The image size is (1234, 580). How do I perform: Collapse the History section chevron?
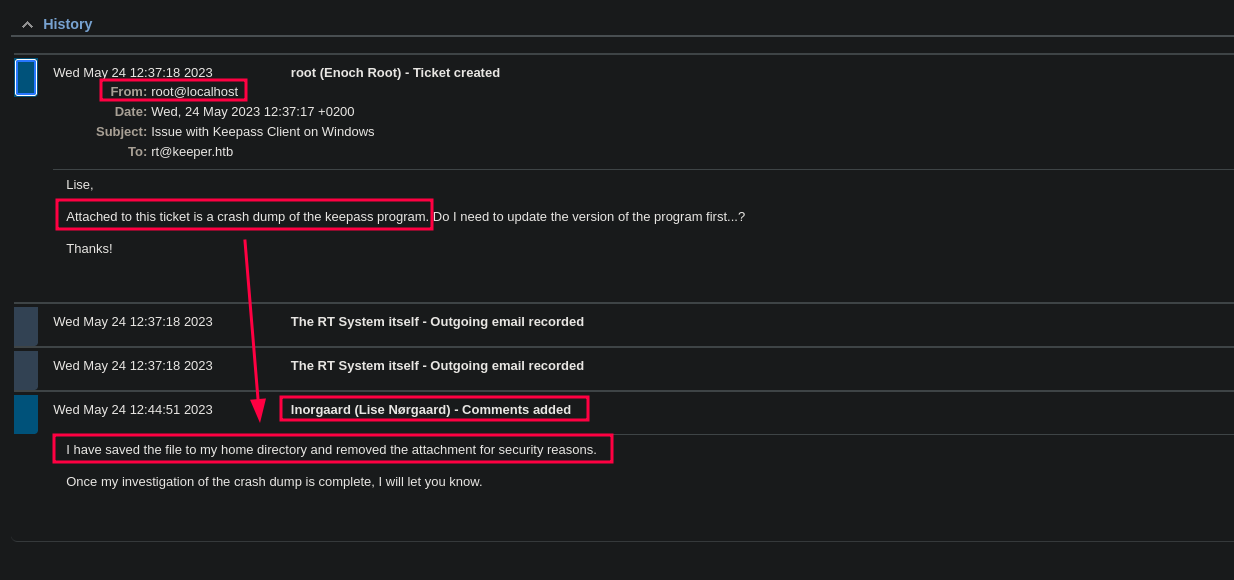(27, 25)
